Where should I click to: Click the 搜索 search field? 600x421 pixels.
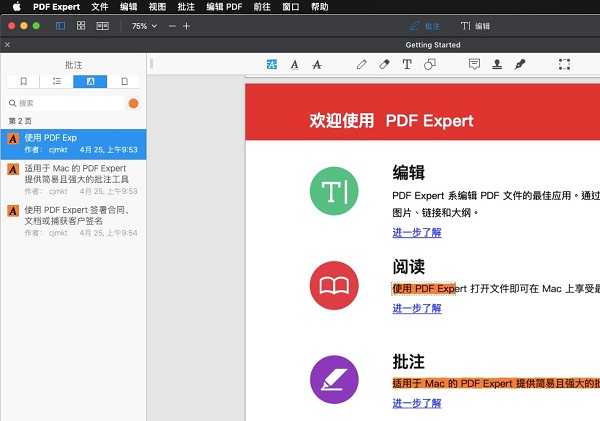(65, 103)
